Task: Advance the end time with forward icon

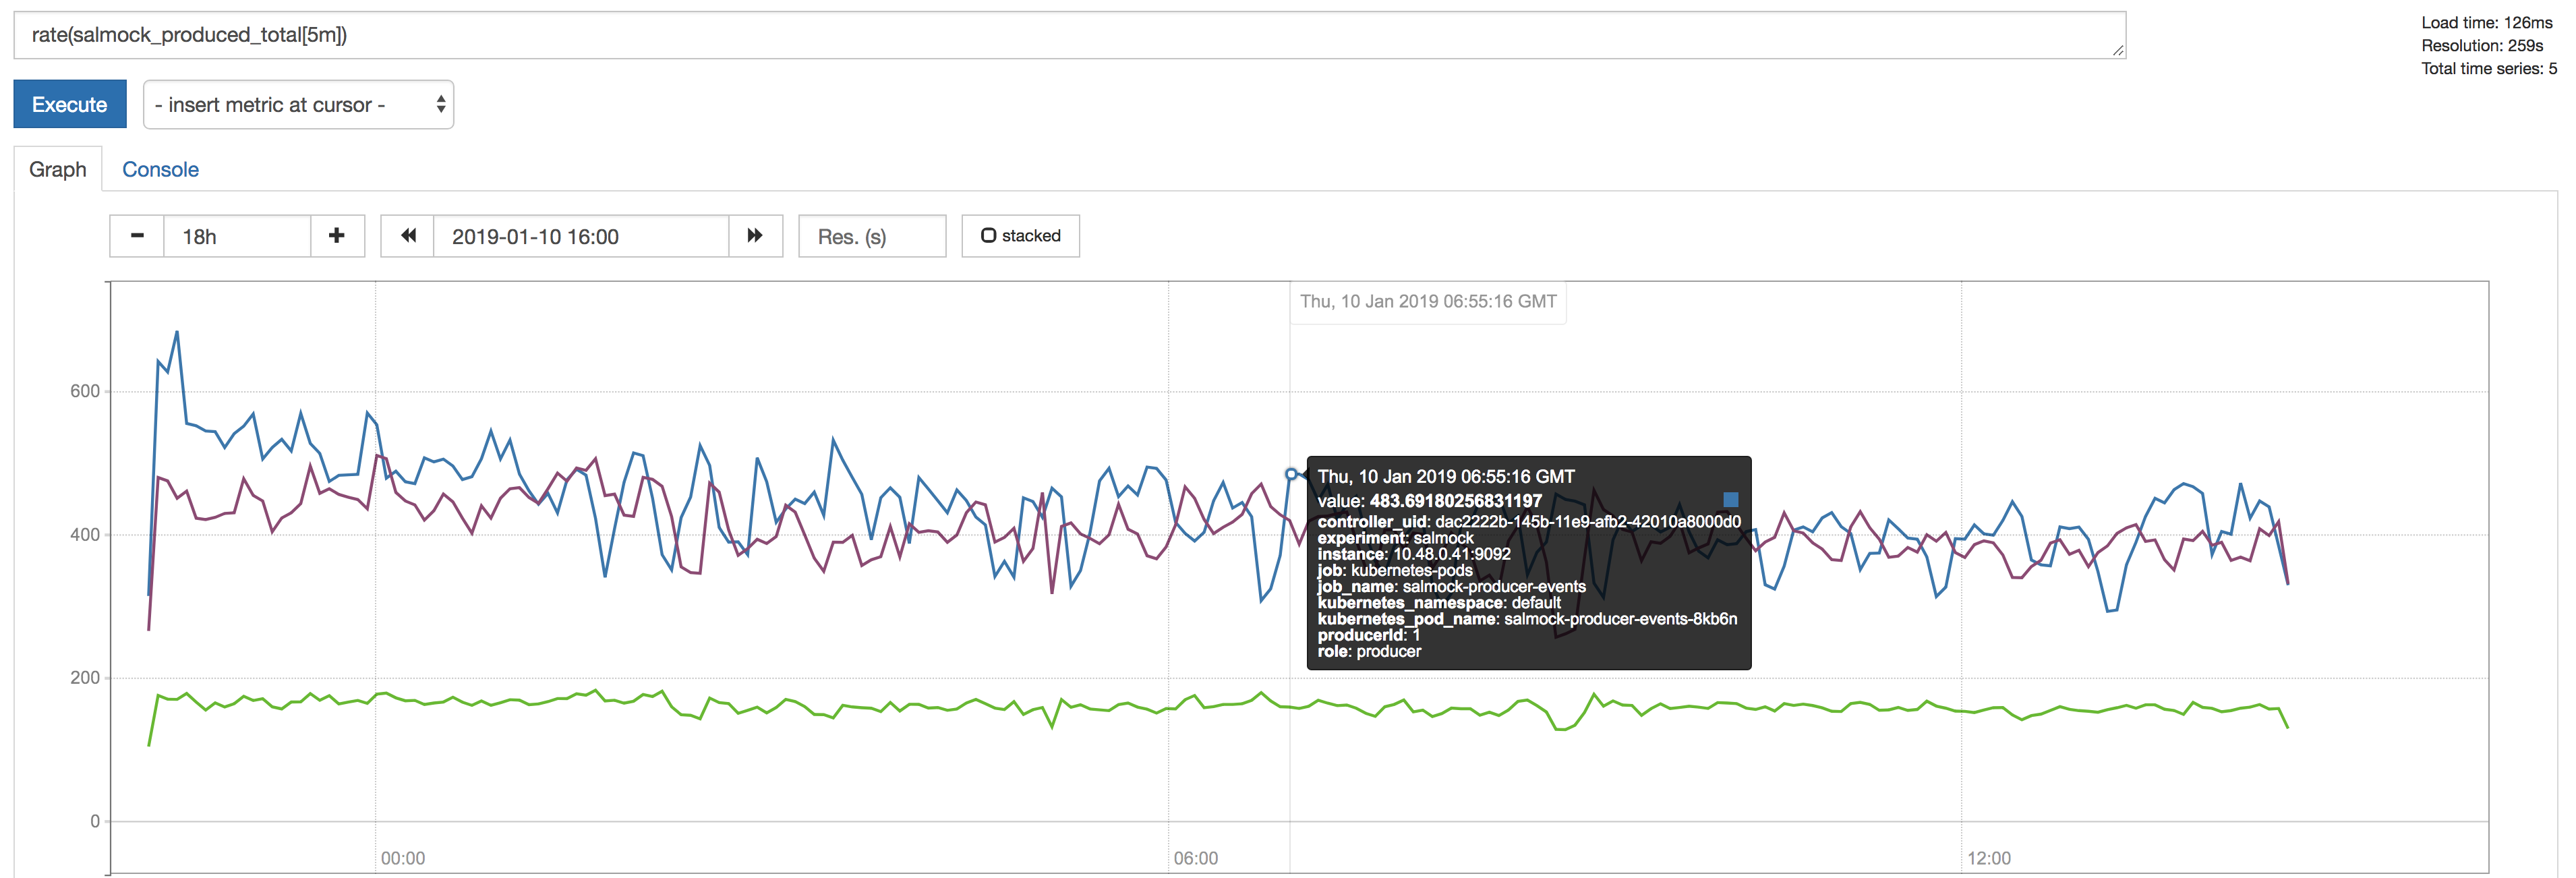Action: (x=755, y=236)
